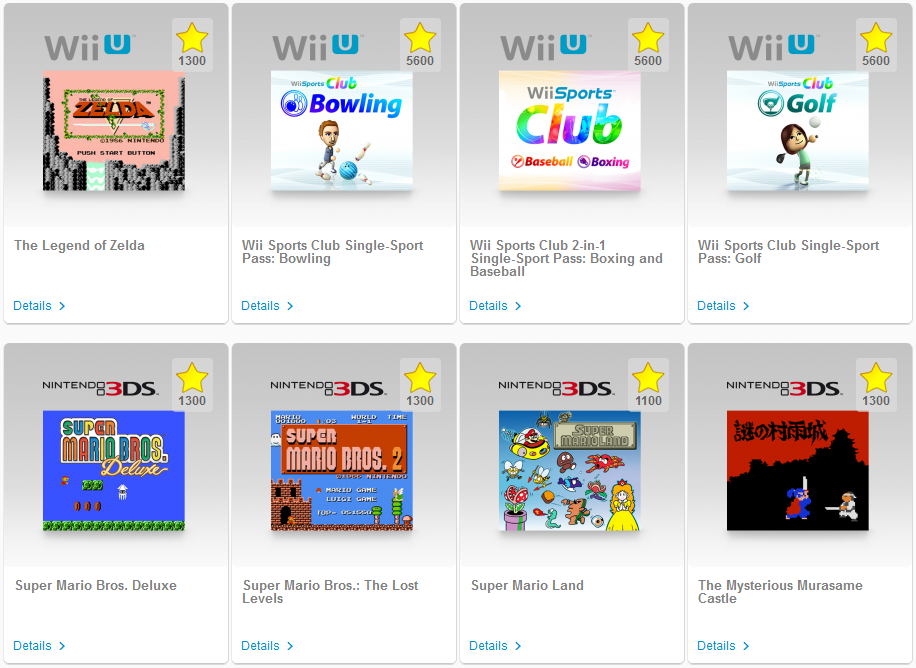Viewport: 916px width, 668px height.
Task: Click the 5600 star icon on Bowling card
Action: 420,39
